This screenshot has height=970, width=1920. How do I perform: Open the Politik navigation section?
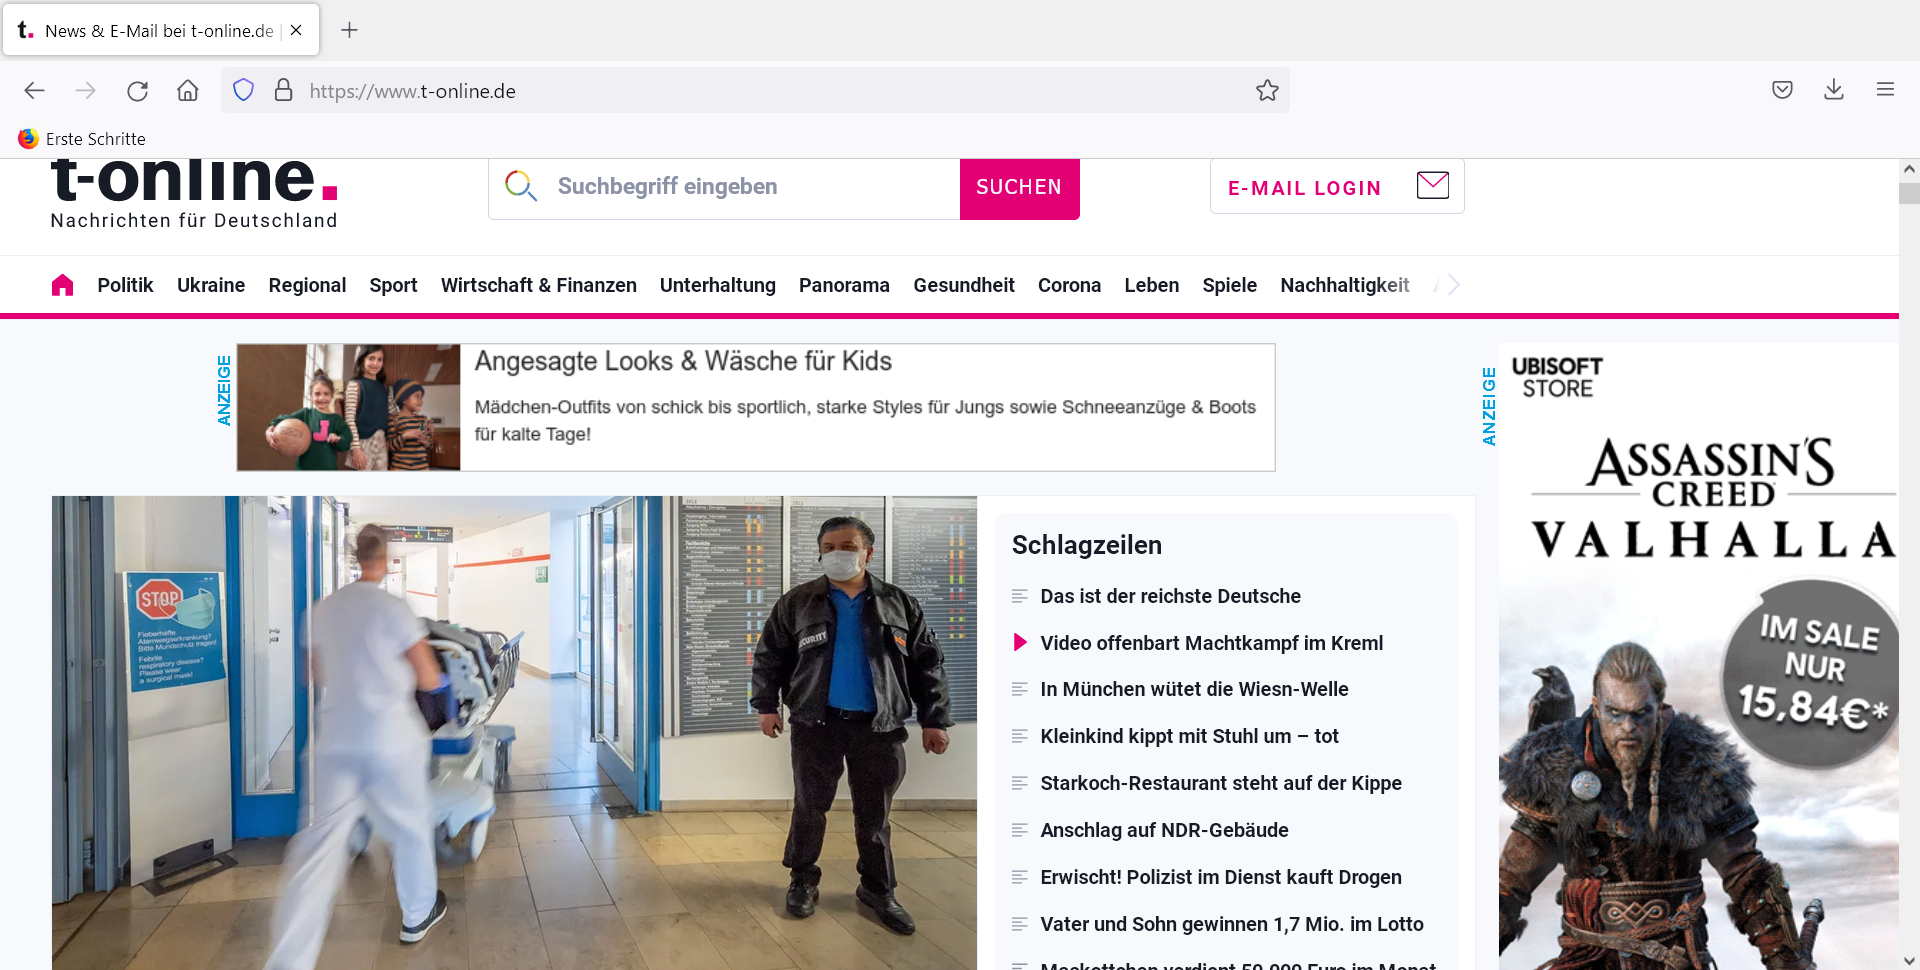click(x=125, y=285)
